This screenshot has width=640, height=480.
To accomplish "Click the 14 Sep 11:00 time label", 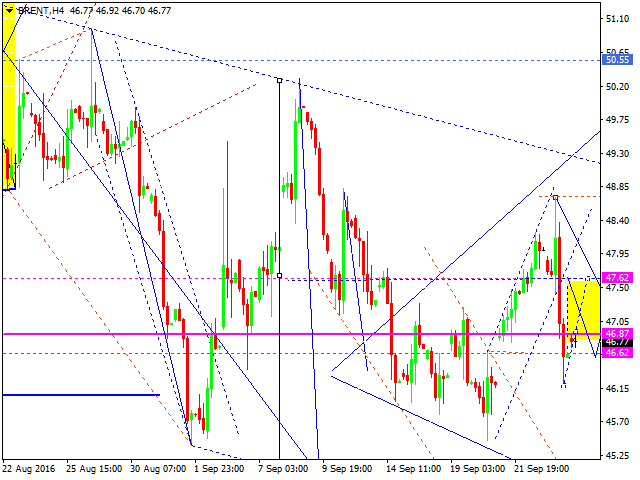I will (413, 469).
